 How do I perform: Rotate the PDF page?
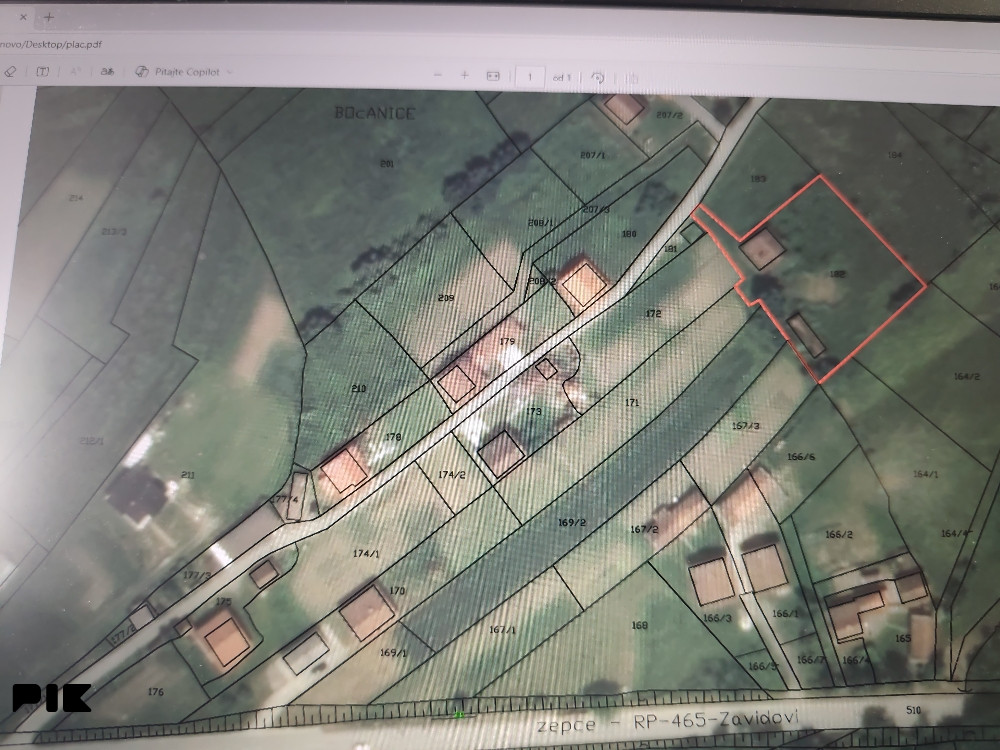click(598, 78)
